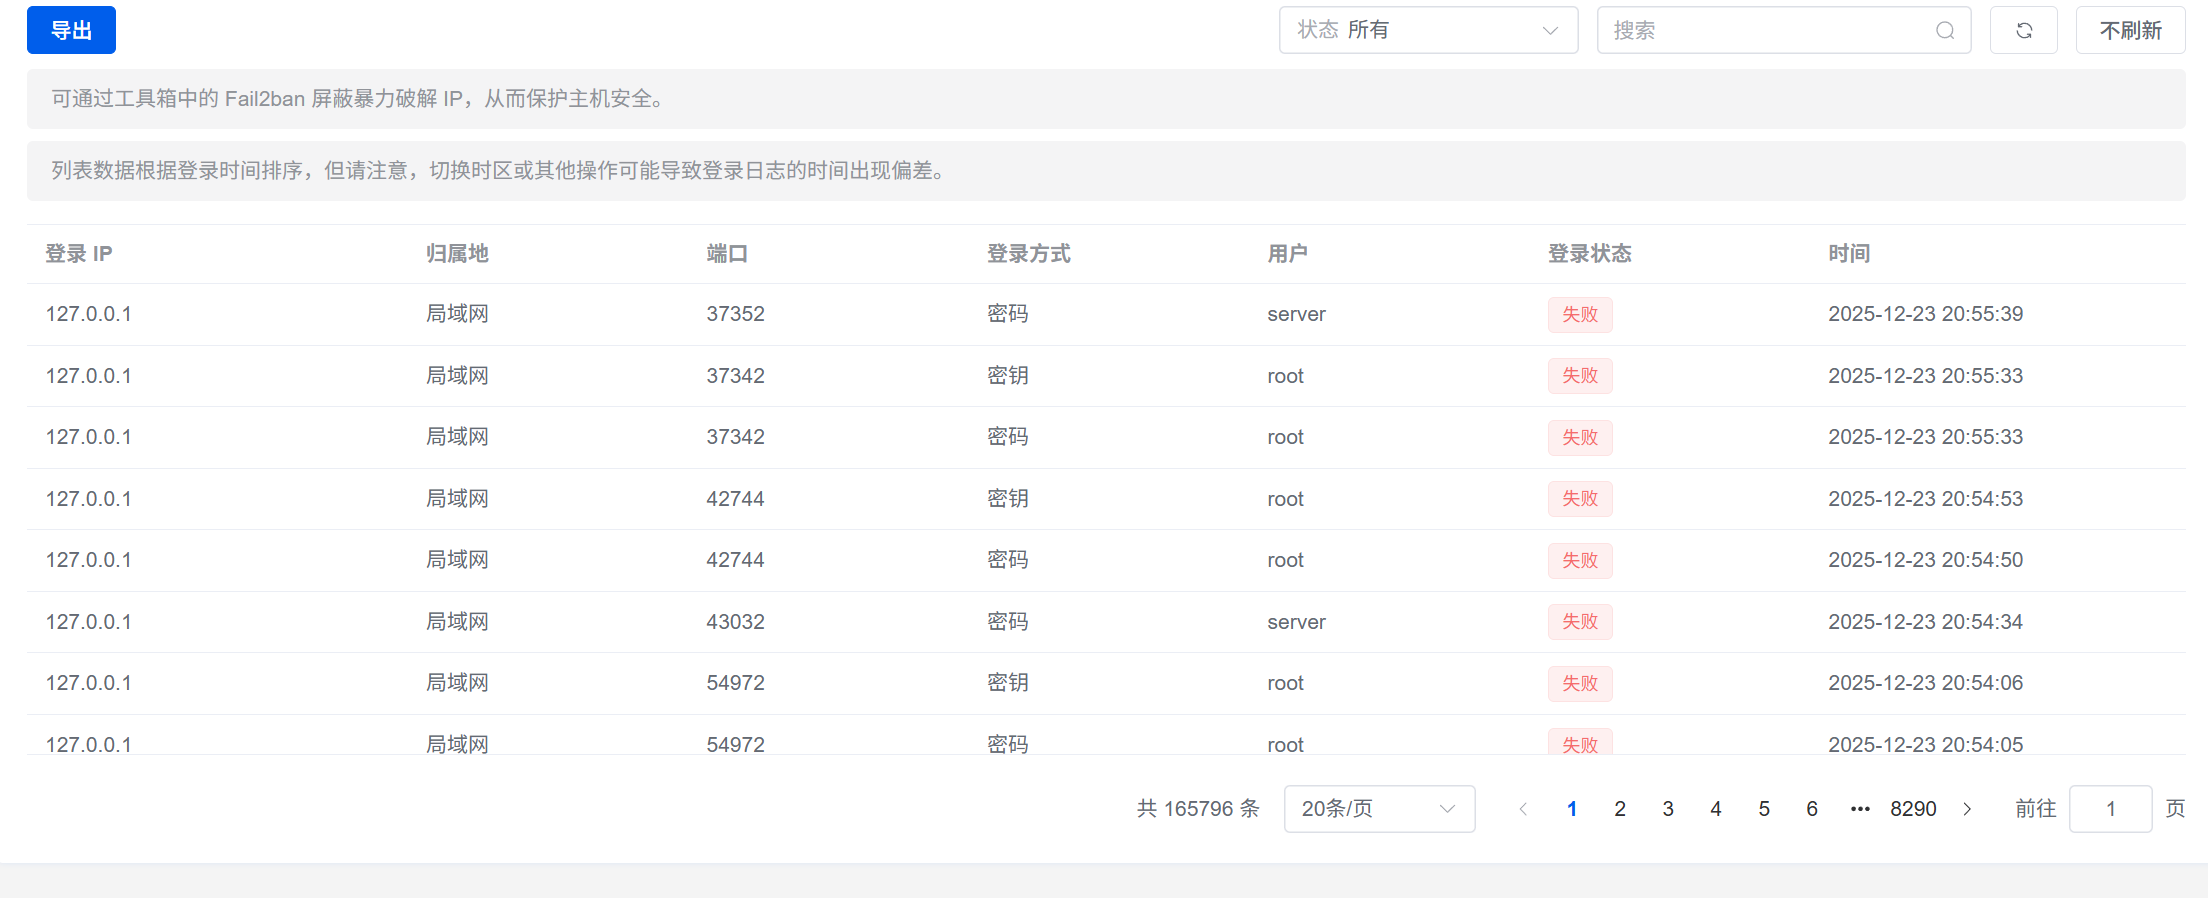The width and height of the screenshot is (2208, 898).
Task: Click the 失败 status tag in first row
Action: (1580, 314)
